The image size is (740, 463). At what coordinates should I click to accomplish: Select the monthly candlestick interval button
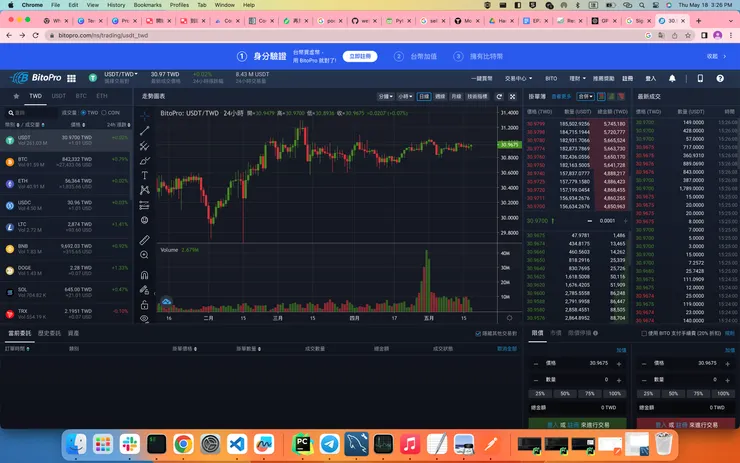click(456, 96)
